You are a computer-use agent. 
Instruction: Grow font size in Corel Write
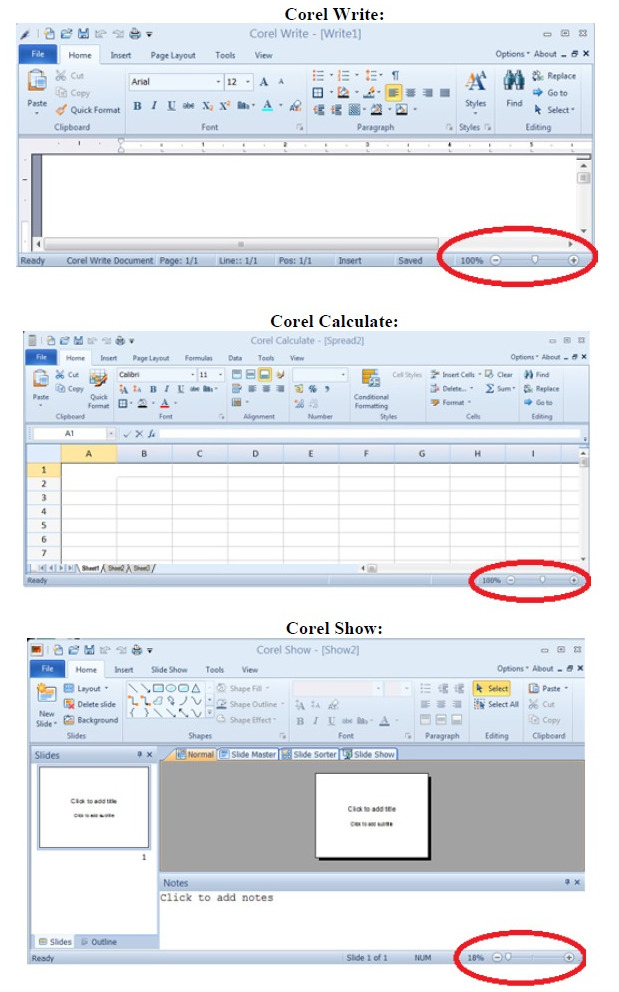click(x=264, y=82)
